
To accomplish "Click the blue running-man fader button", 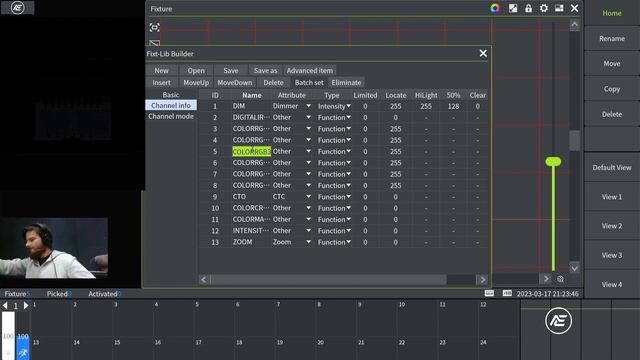I will coord(23,352).
